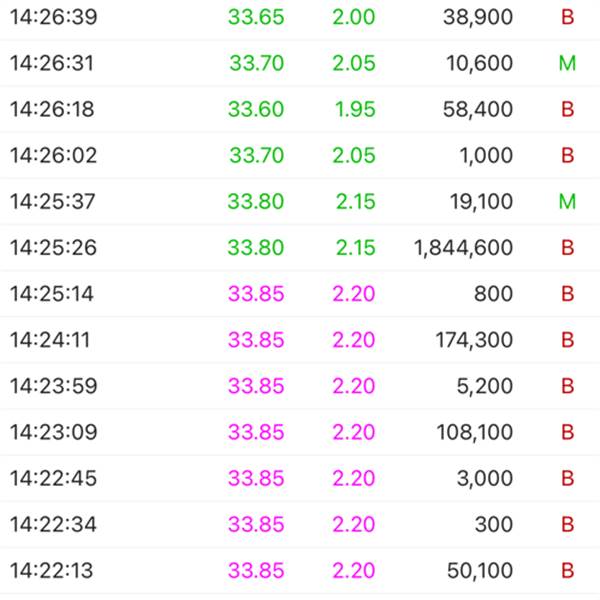Viewport: 600px width, 600px height.
Task: Select the 14:22:34 trade row
Action: (x=300, y=524)
